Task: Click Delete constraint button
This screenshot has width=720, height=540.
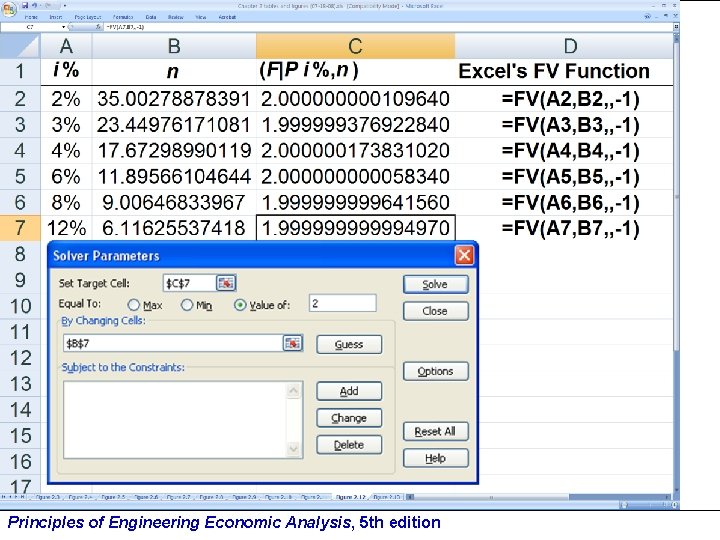Action: click(x=349, y=444)
